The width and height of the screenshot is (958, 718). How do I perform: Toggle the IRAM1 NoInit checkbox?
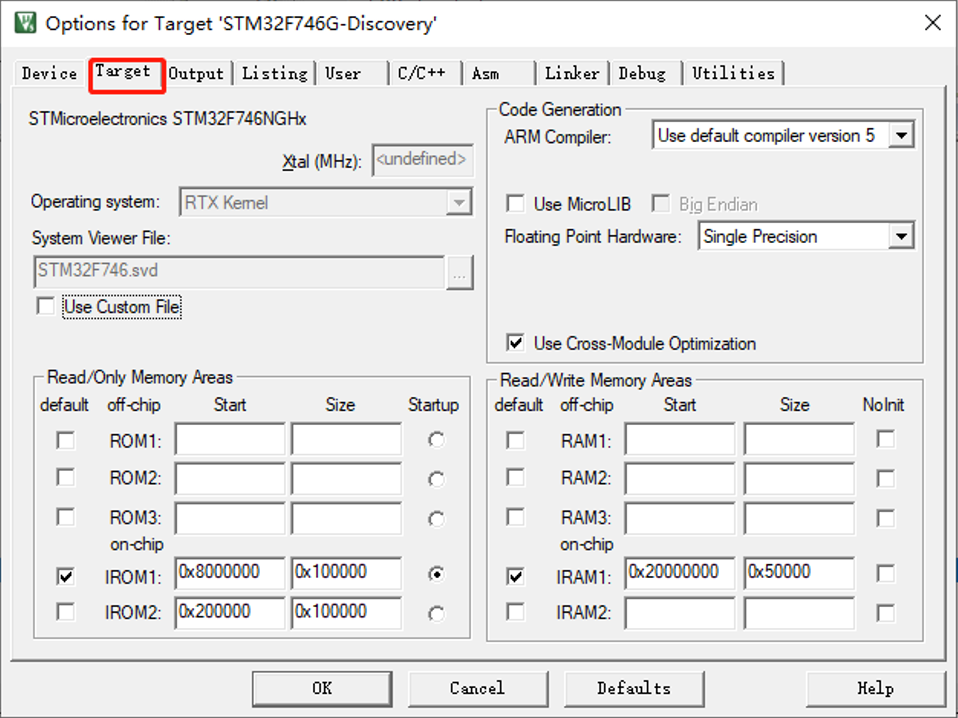click(885, 574)
